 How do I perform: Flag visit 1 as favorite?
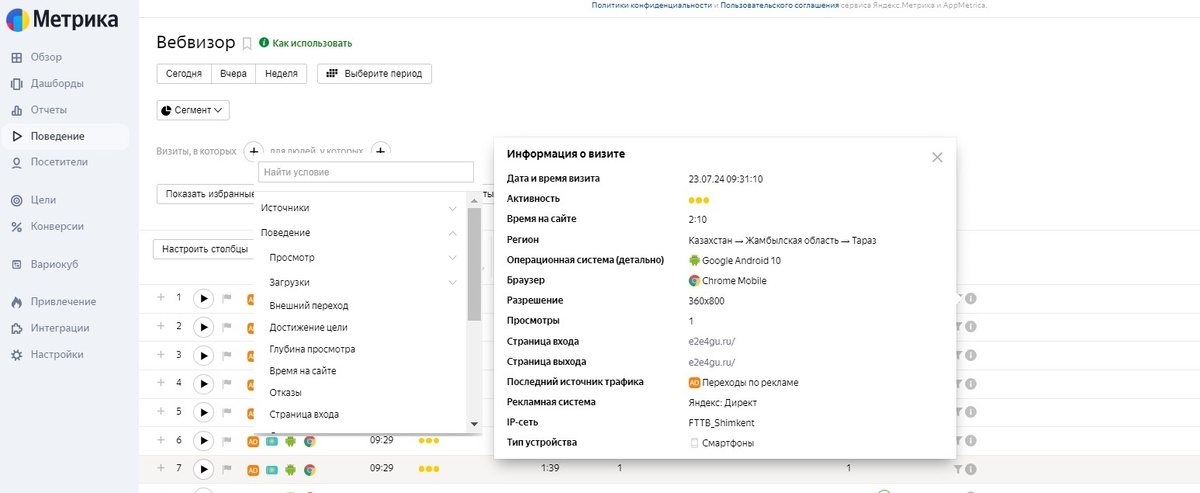[x=226, y=298]
